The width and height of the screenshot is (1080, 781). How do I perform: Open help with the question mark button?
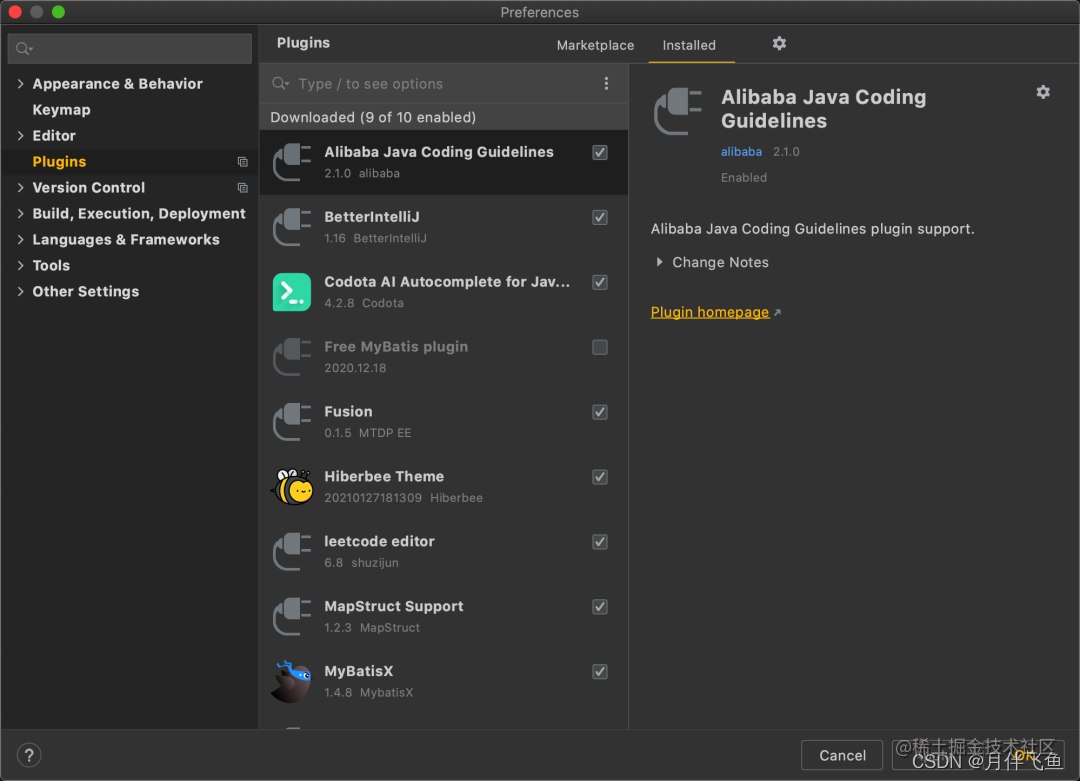point(29,756)
